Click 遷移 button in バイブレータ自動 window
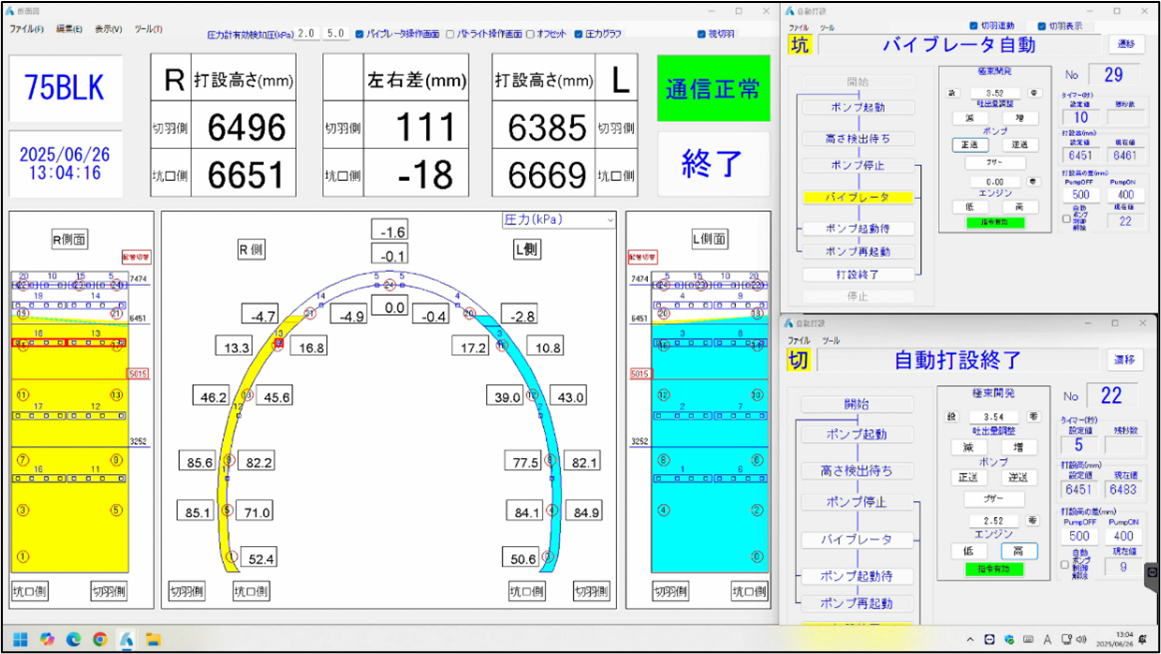This screenshot has height=654, width=1161. coord(1125,44)
